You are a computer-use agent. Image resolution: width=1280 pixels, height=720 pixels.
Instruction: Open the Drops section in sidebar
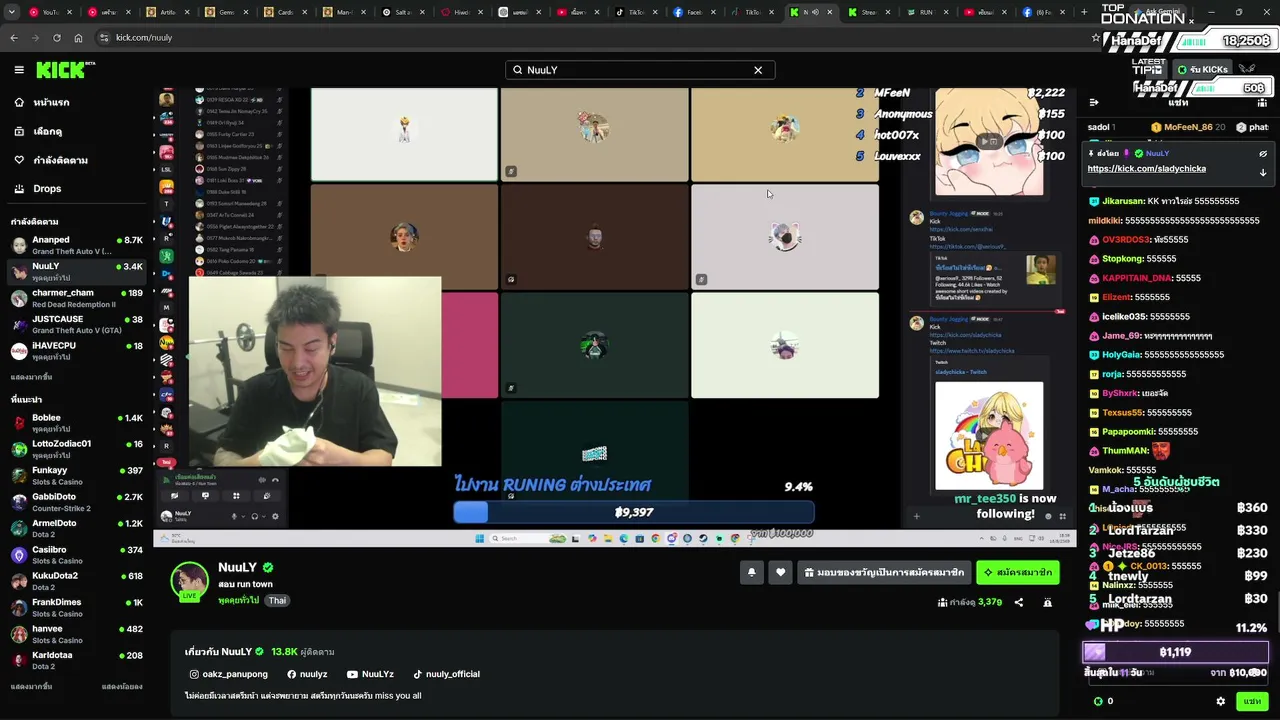point(38,189)
